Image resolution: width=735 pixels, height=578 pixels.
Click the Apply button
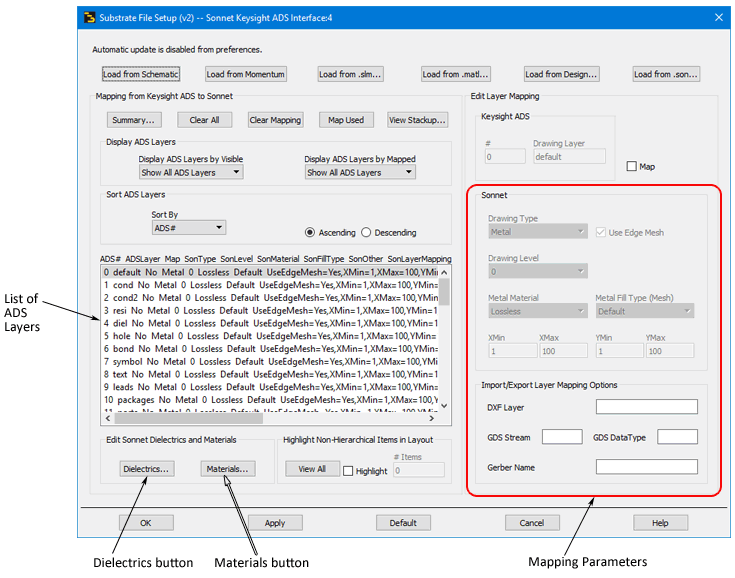coord(275,523)
